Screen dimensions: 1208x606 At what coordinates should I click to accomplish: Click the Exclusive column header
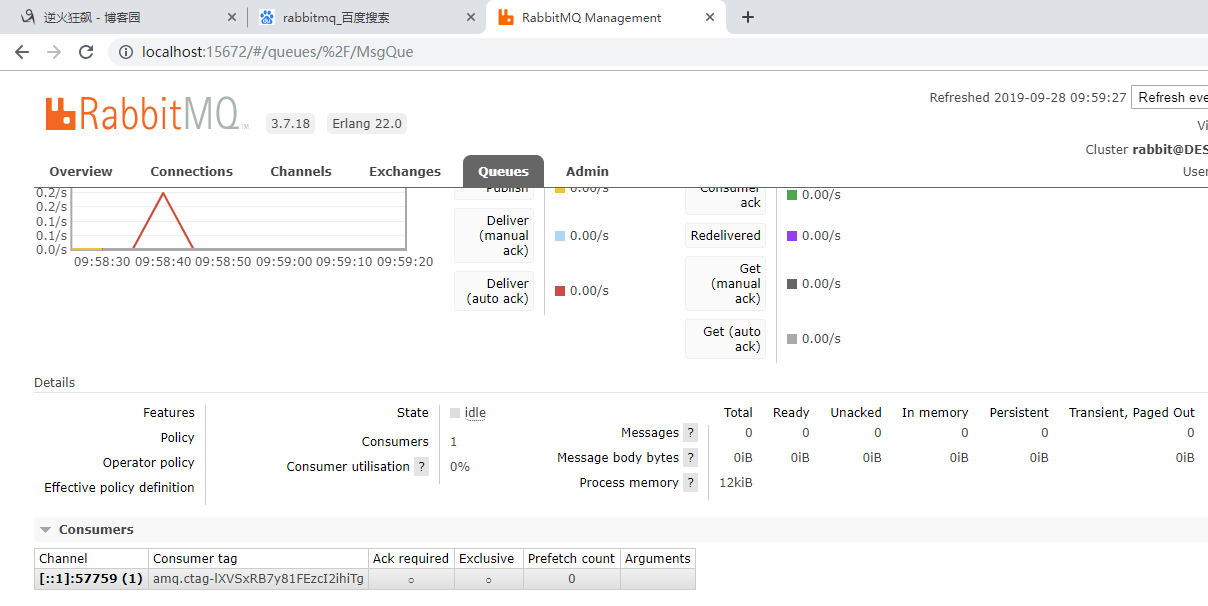(487, 559)
